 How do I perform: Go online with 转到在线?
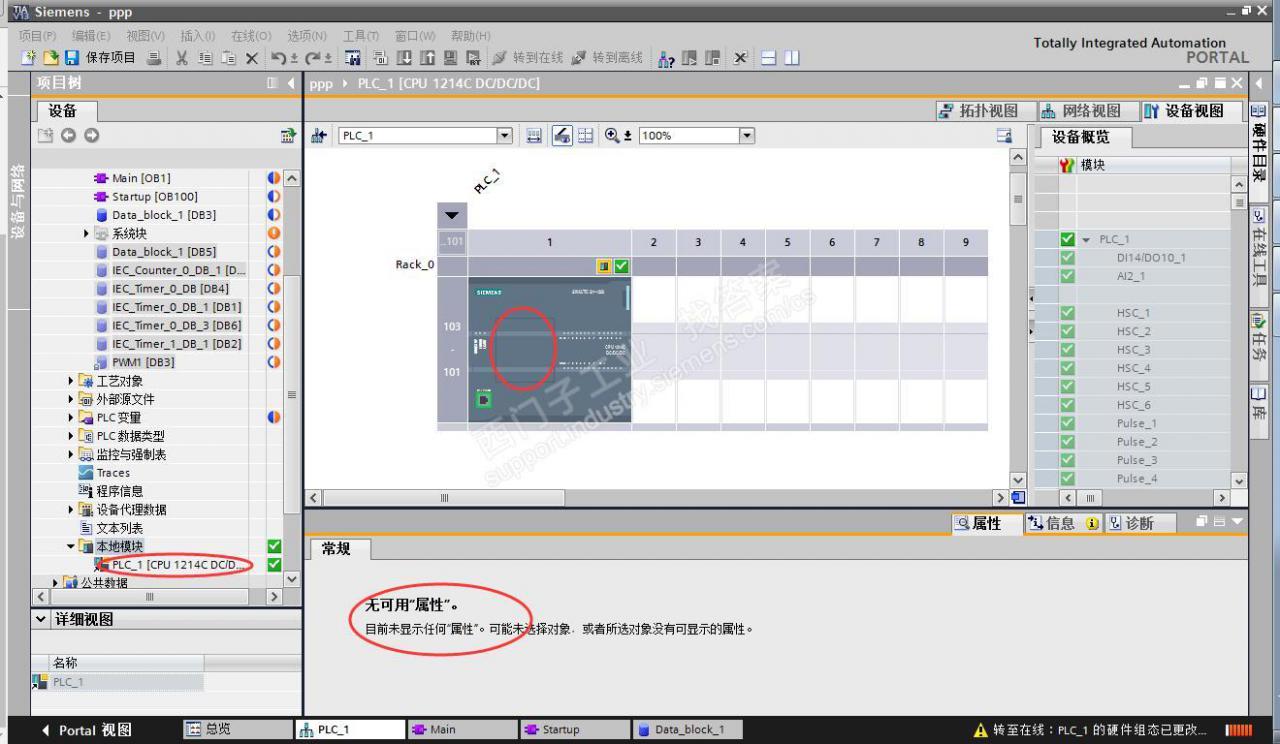[x=526, y=58]
